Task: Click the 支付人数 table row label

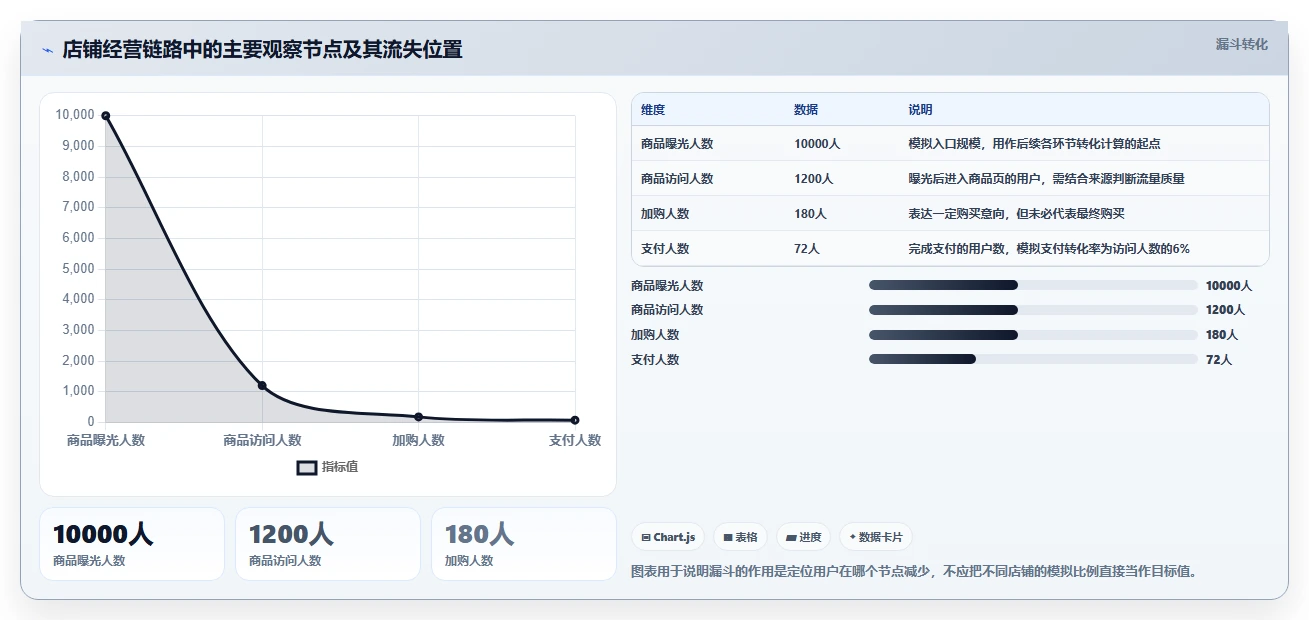Action: pos(665,249)
